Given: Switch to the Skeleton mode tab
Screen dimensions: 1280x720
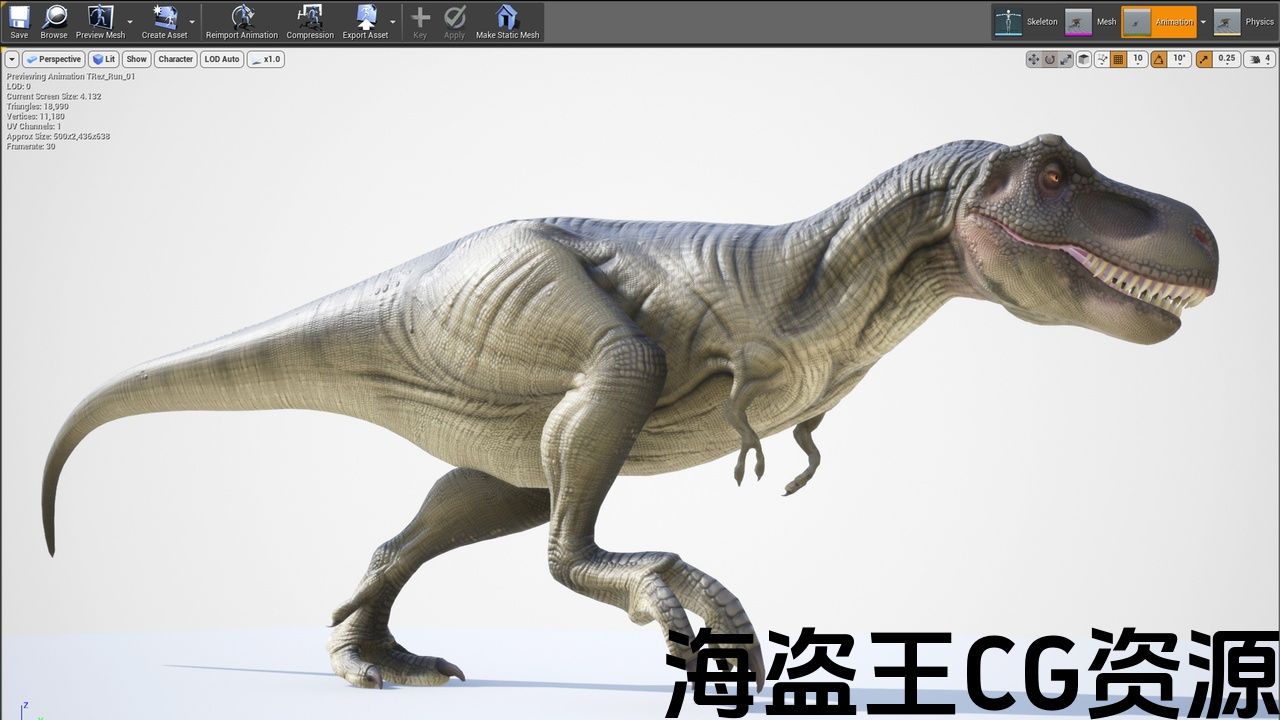Looking at the screenshot, I should pos(1027,22).
